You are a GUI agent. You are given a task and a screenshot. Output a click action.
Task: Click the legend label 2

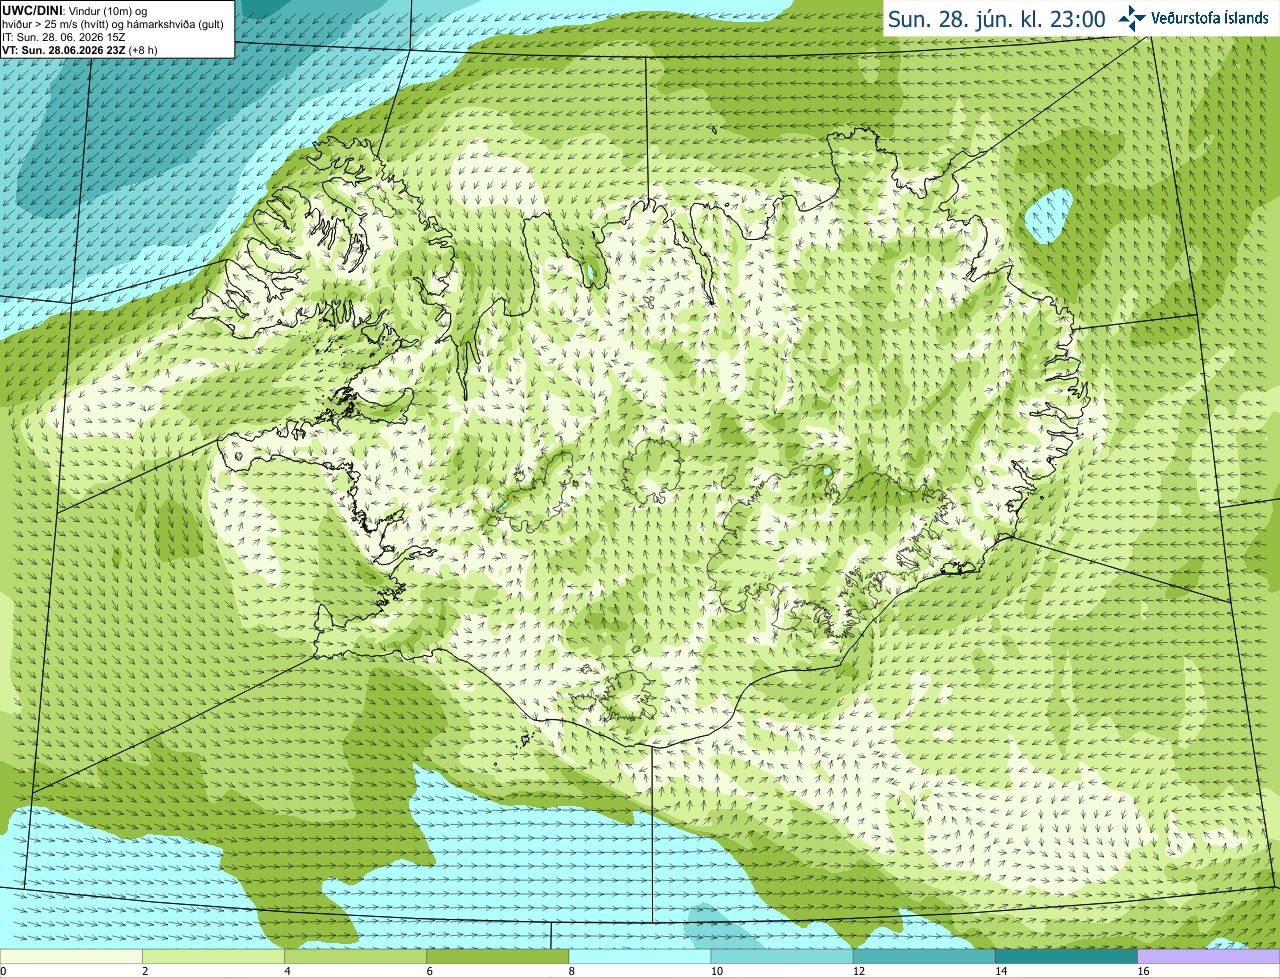point(145,971)
